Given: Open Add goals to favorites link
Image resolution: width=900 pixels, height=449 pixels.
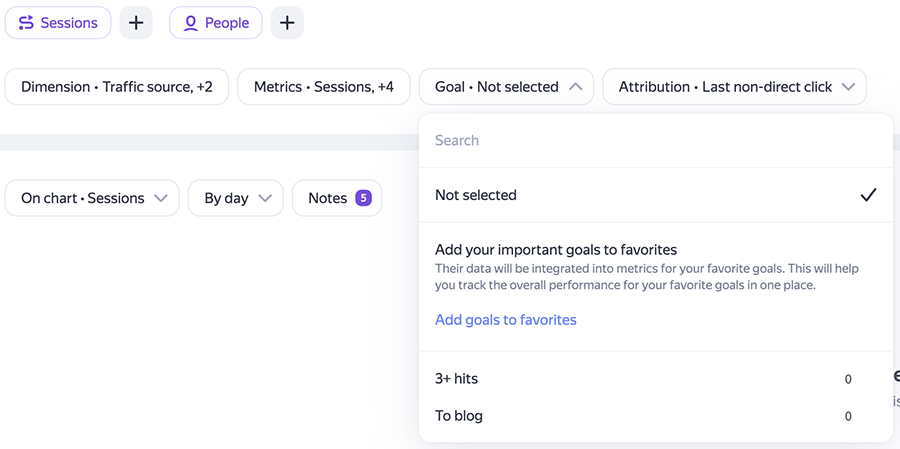Looking at the screenshot, I should [x=506, y=320].
